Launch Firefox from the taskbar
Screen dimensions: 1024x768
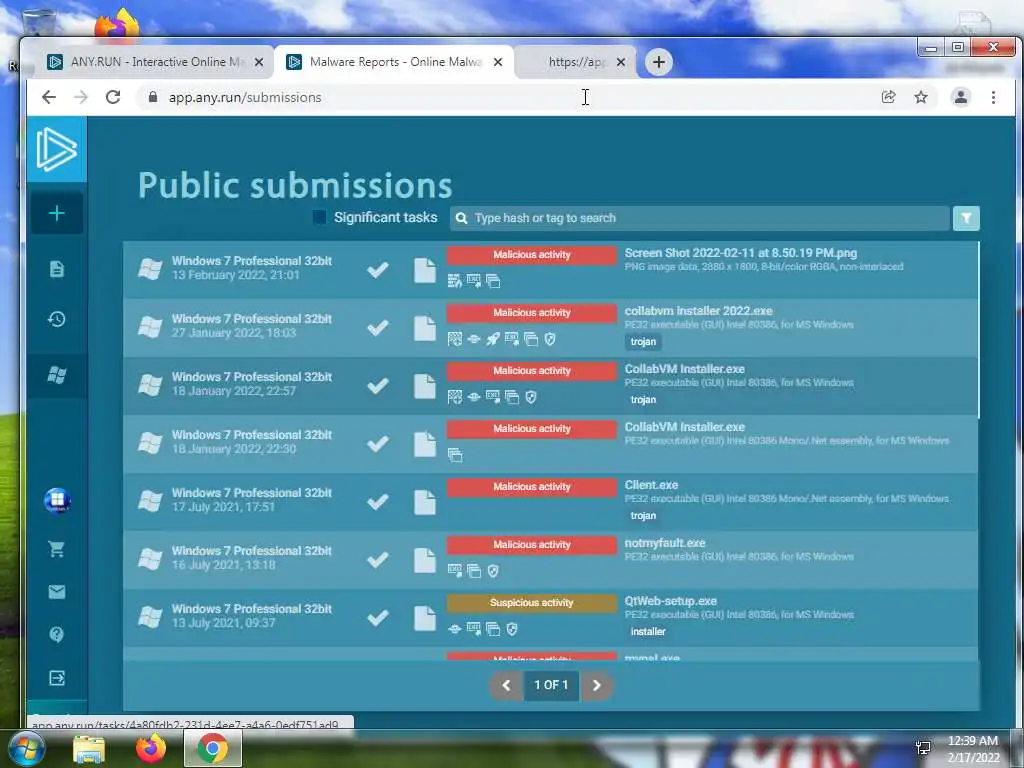click(x=151, y=748)
